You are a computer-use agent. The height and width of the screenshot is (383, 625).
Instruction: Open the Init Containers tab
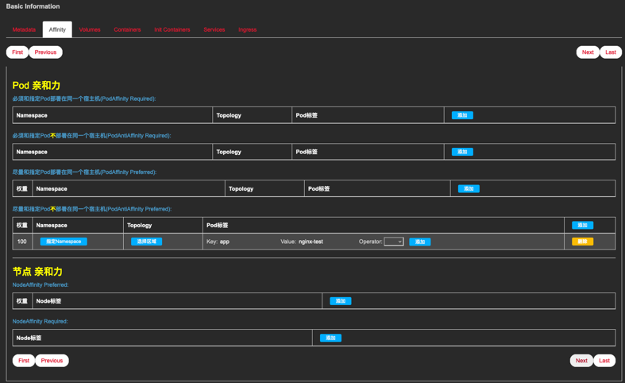(172, 30)
